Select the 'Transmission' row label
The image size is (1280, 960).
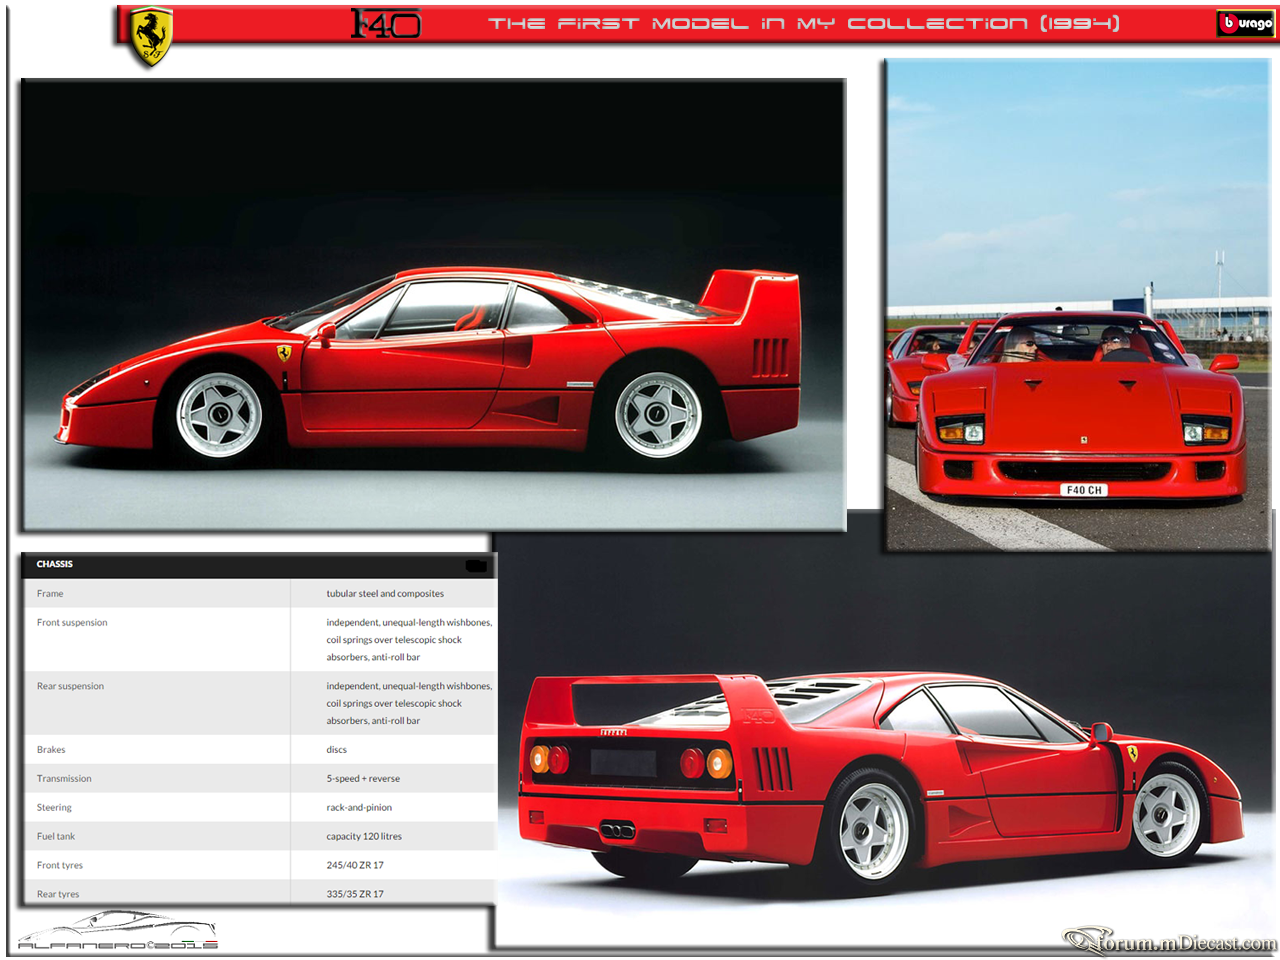(64, 779)
